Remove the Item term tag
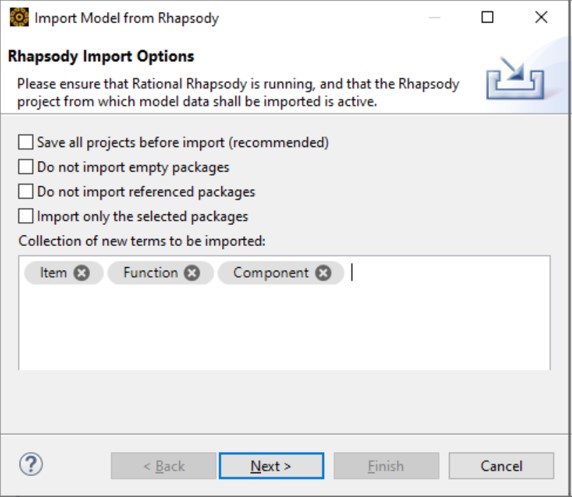Viewport: 572px width, 497px height. 81,273
